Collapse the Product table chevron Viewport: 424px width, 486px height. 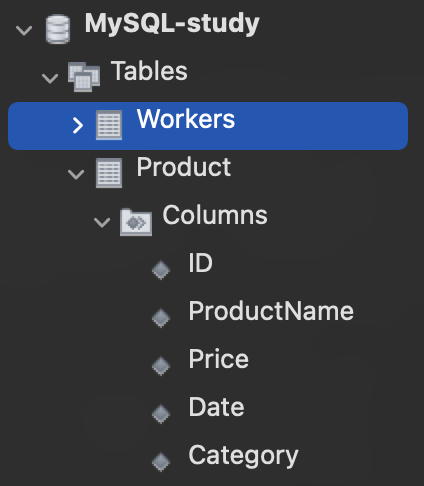point(76,174)
